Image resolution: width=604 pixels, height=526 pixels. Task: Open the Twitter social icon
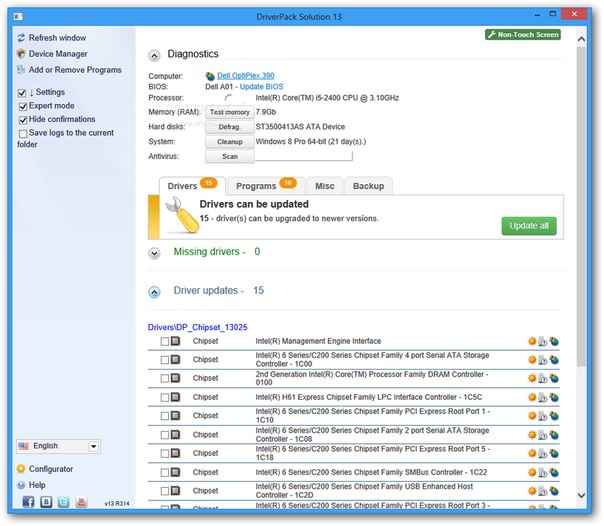(x=64, y=501)
